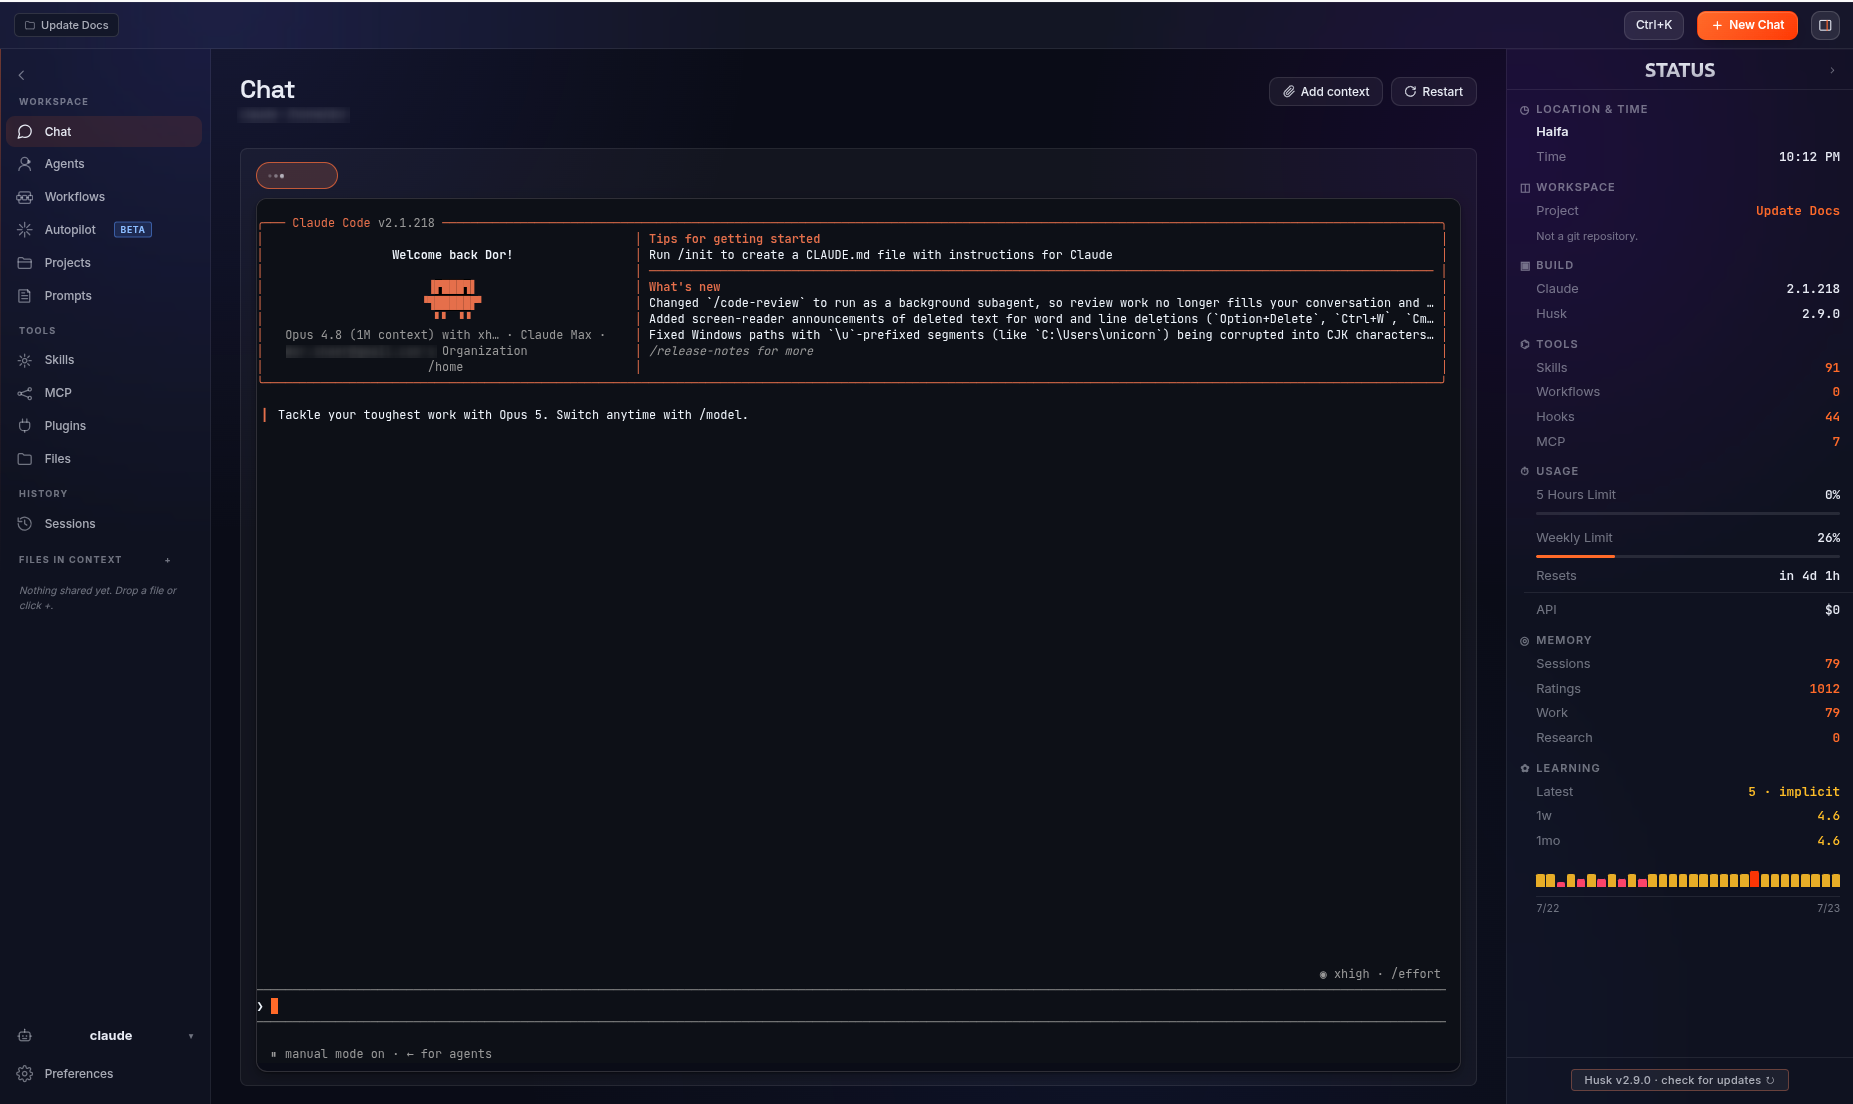Screen dimensions: 1853x1104
Task: Click the Usage section icon
Action: (x=1525, y=471)
